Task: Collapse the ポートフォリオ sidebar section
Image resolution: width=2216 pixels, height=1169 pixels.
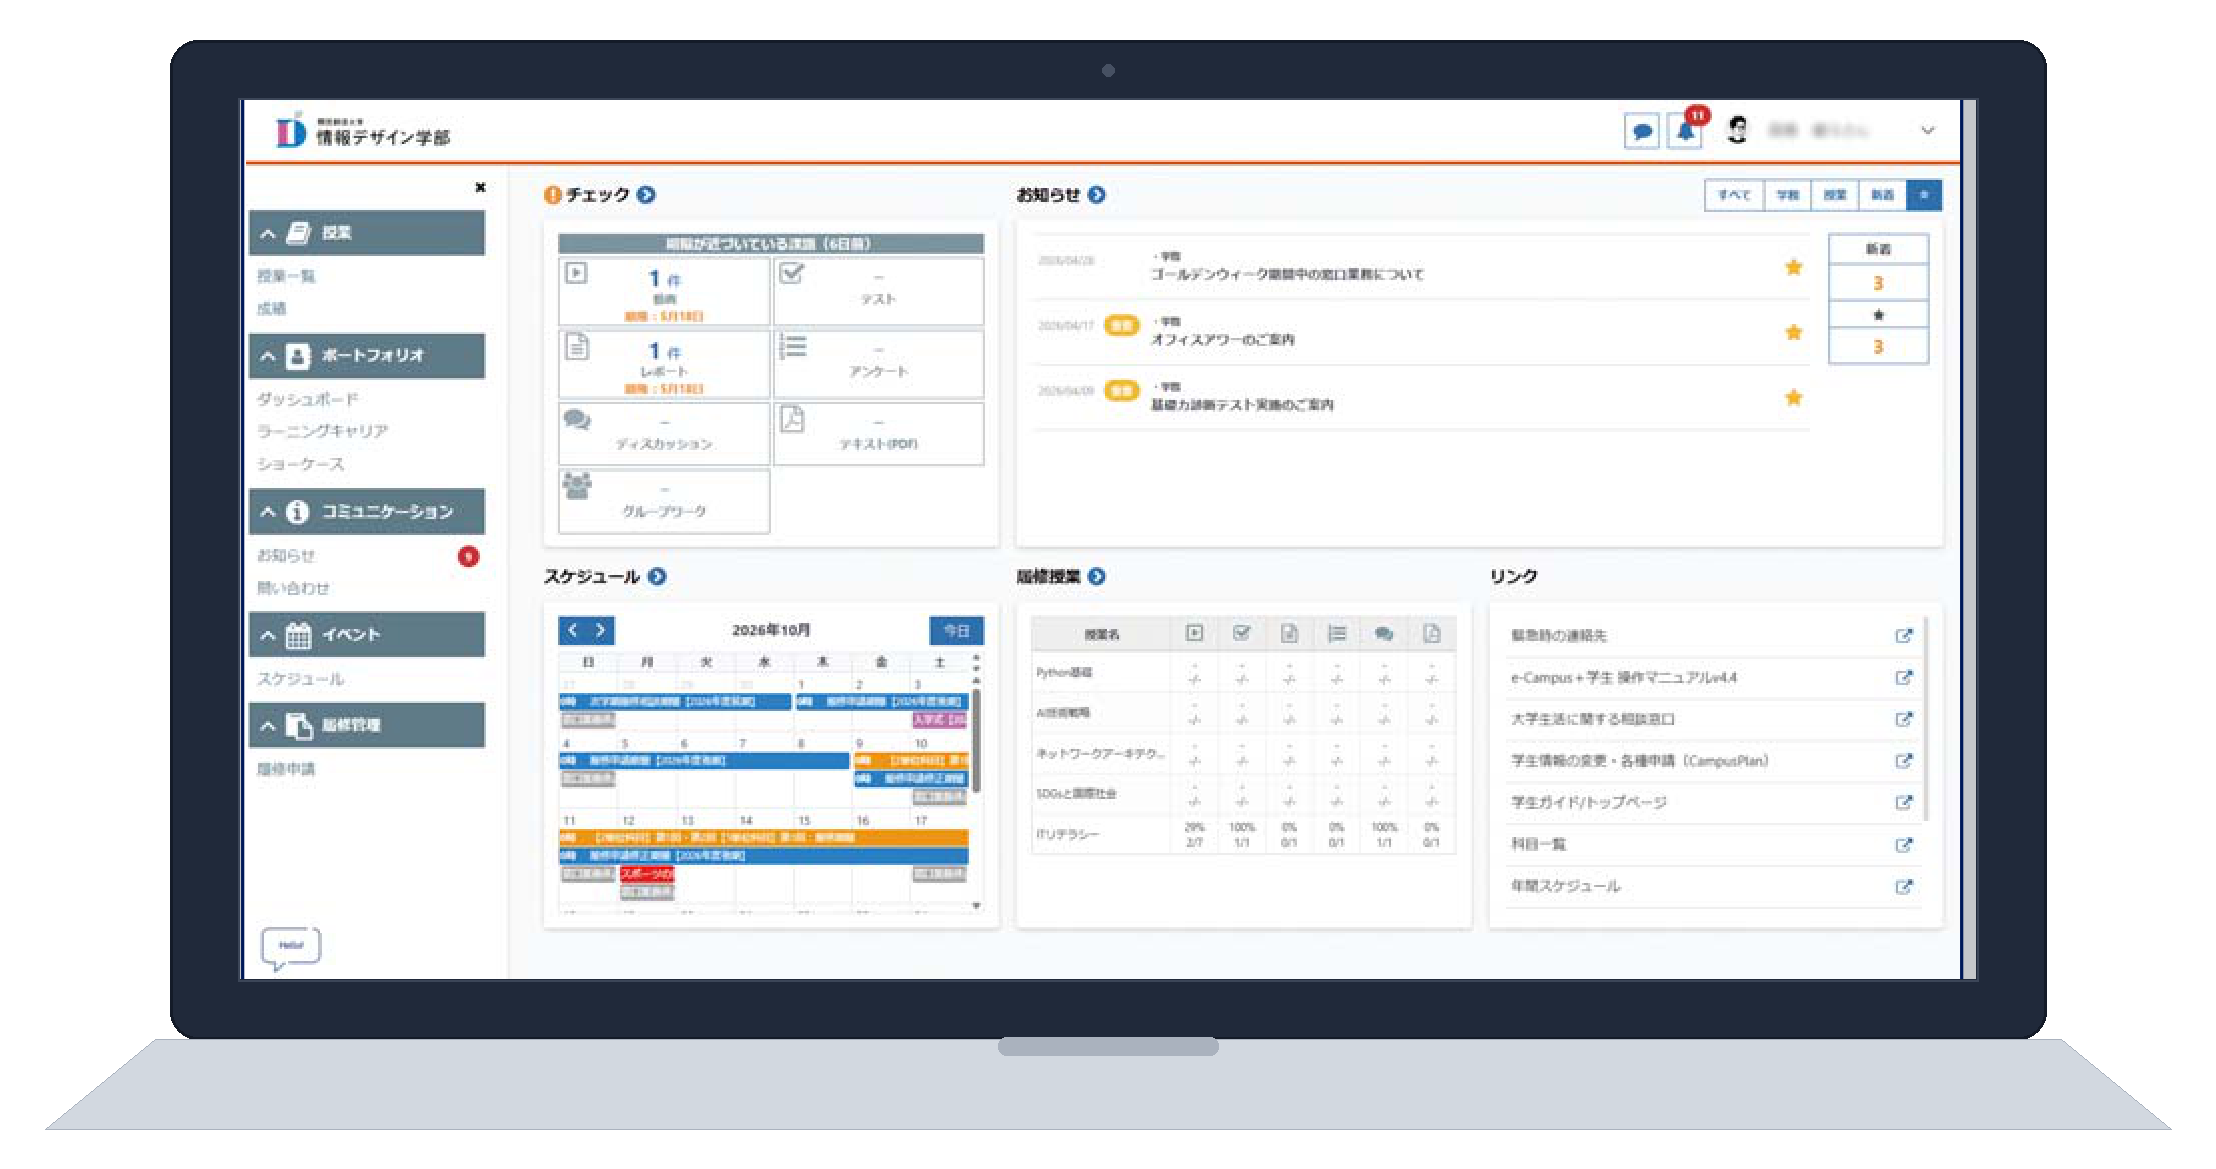Action: click(367, 355)
